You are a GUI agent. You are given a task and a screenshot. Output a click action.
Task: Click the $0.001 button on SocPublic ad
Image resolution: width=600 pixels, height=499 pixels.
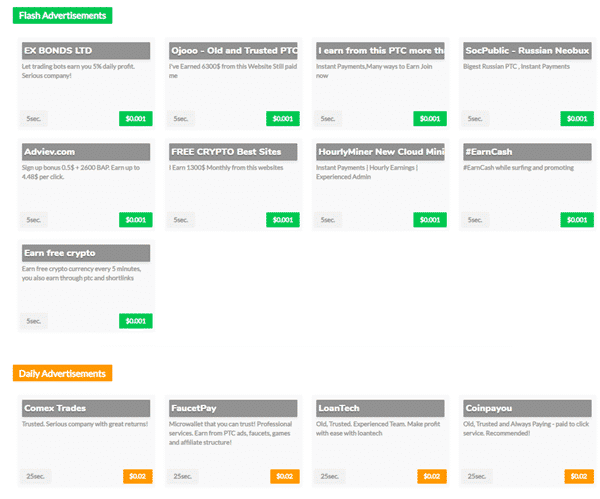[577, 119]
